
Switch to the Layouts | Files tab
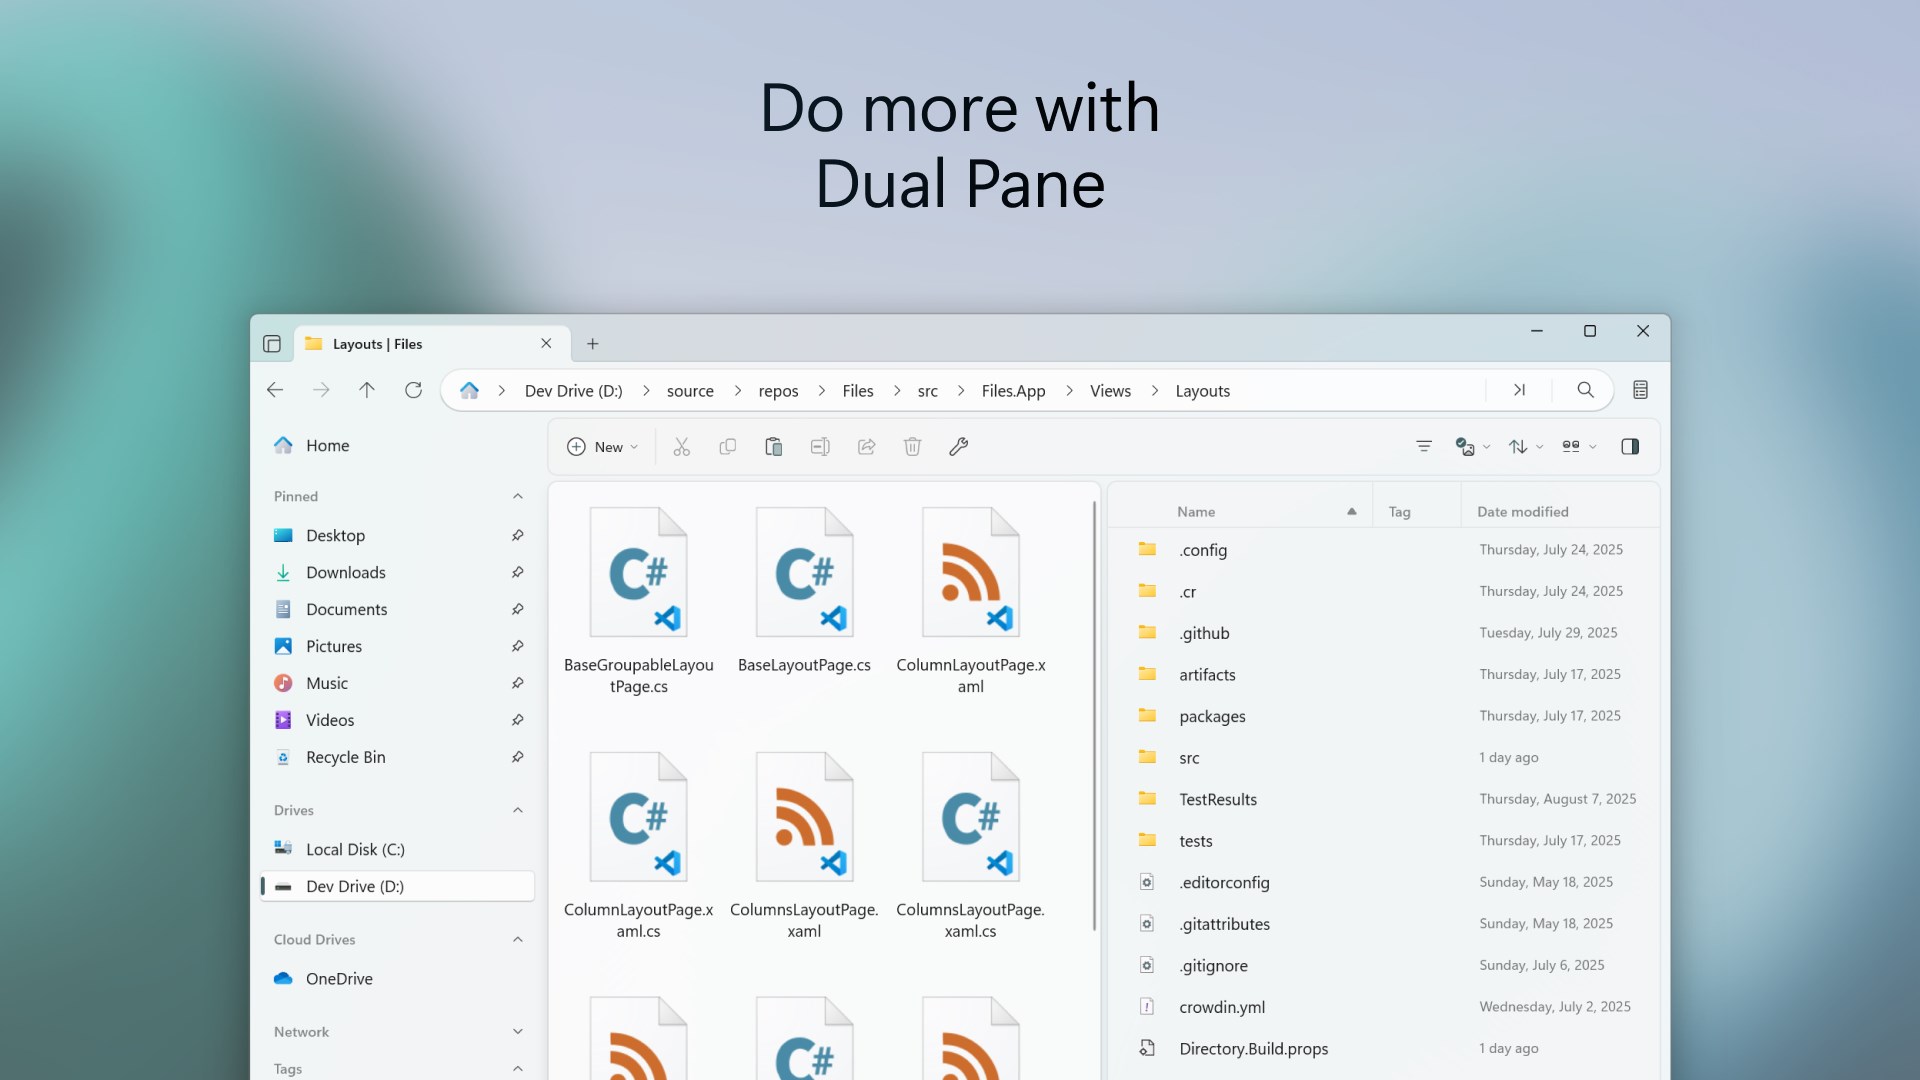(400, 343)
